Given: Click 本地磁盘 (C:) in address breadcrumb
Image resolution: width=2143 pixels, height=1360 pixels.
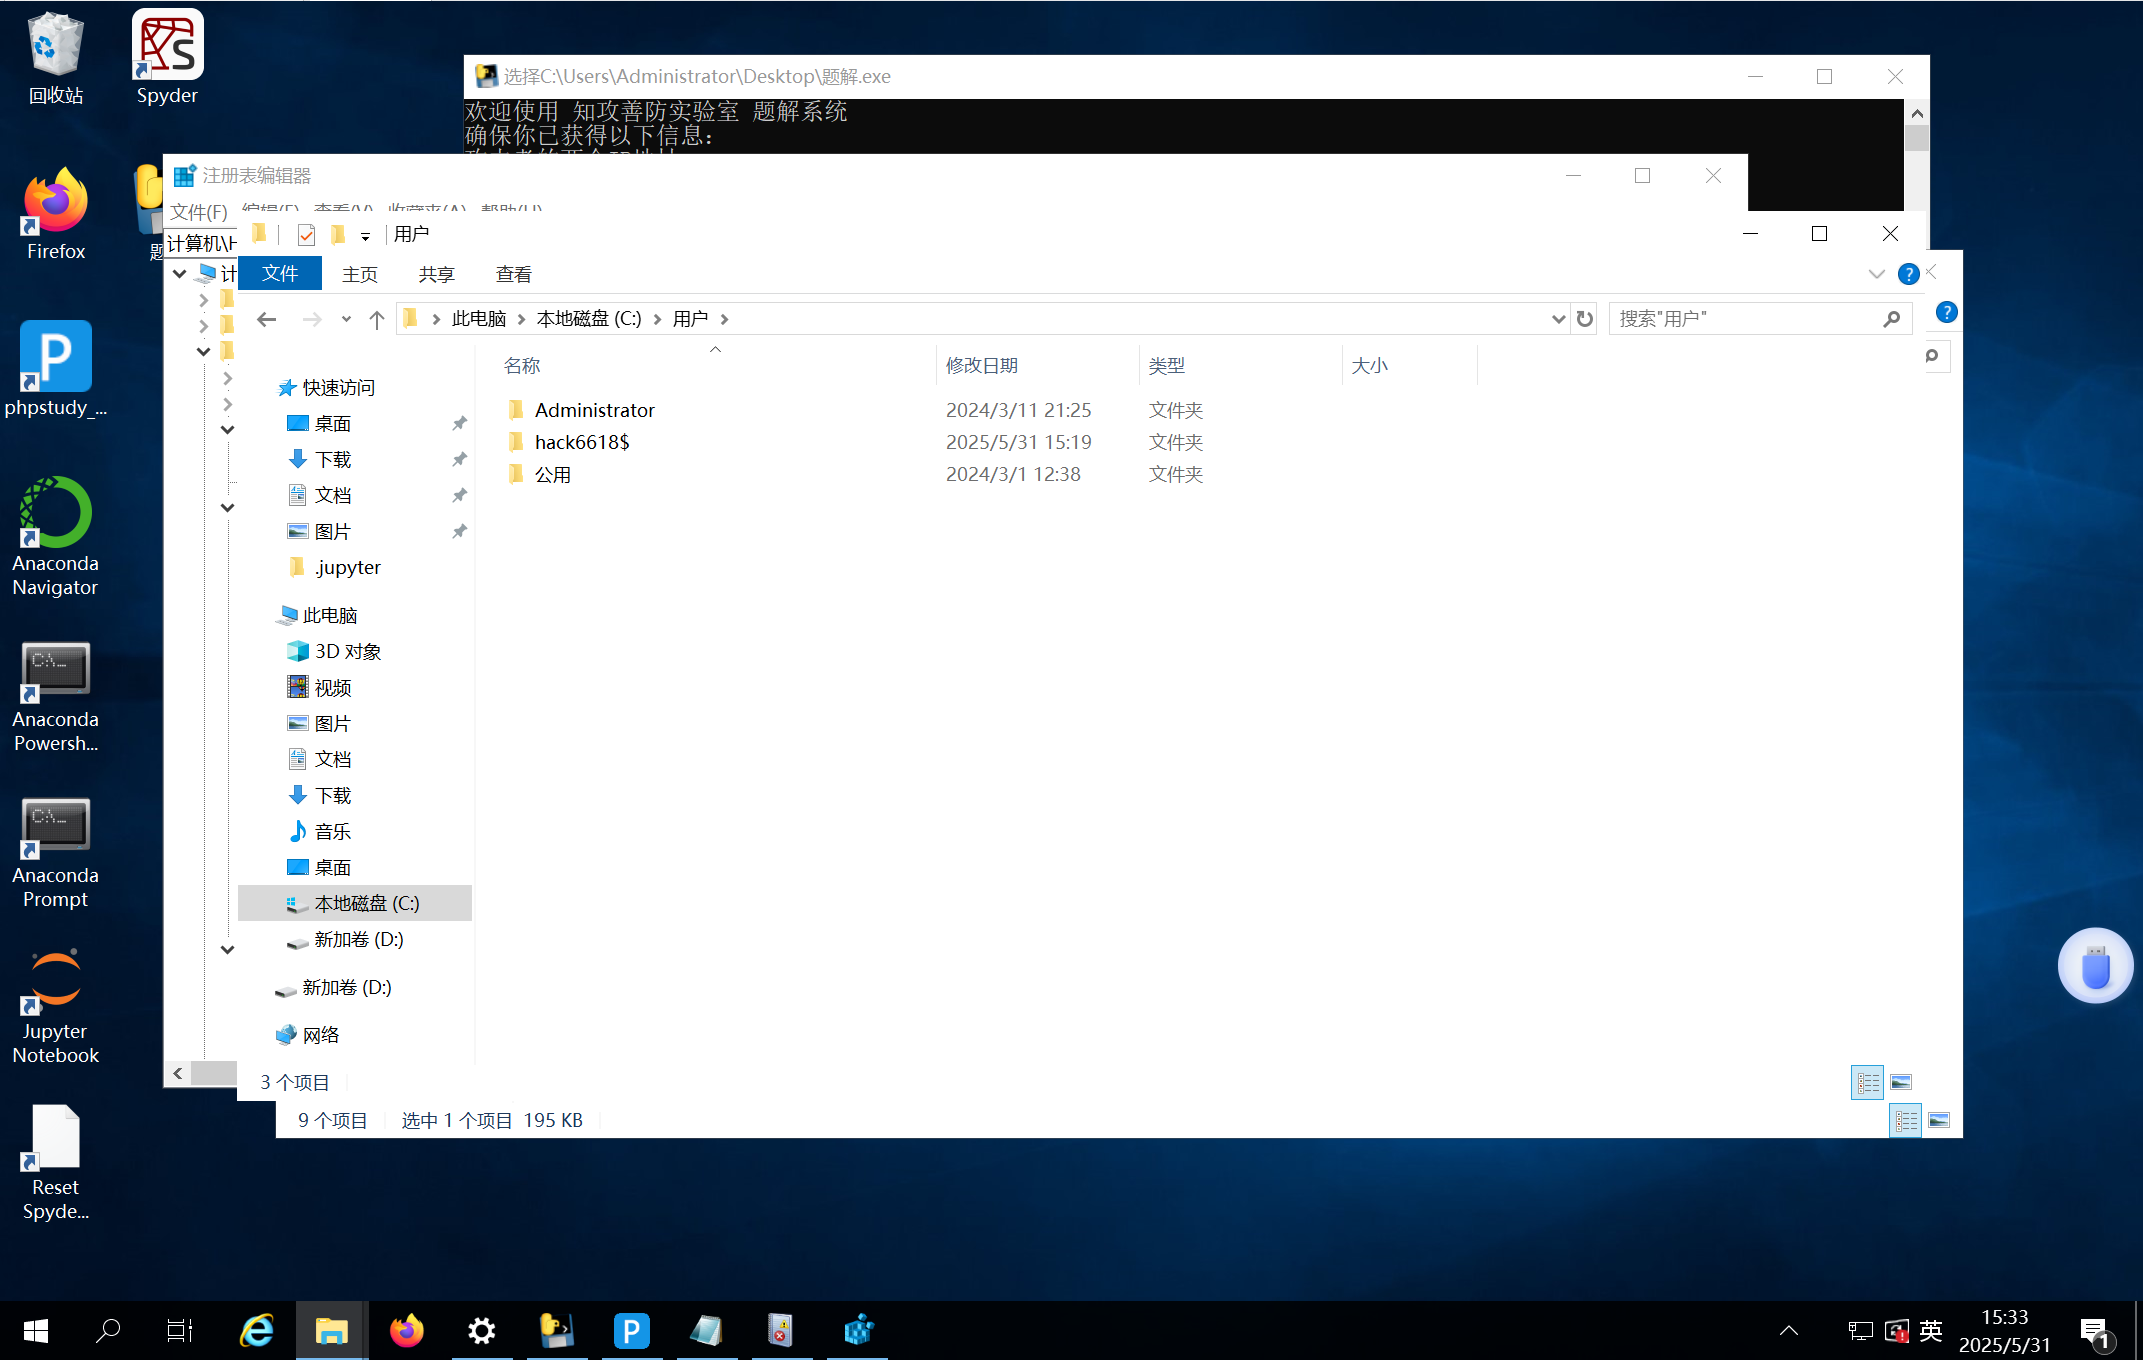Looking at the screenshot, I should pos(588,319).
